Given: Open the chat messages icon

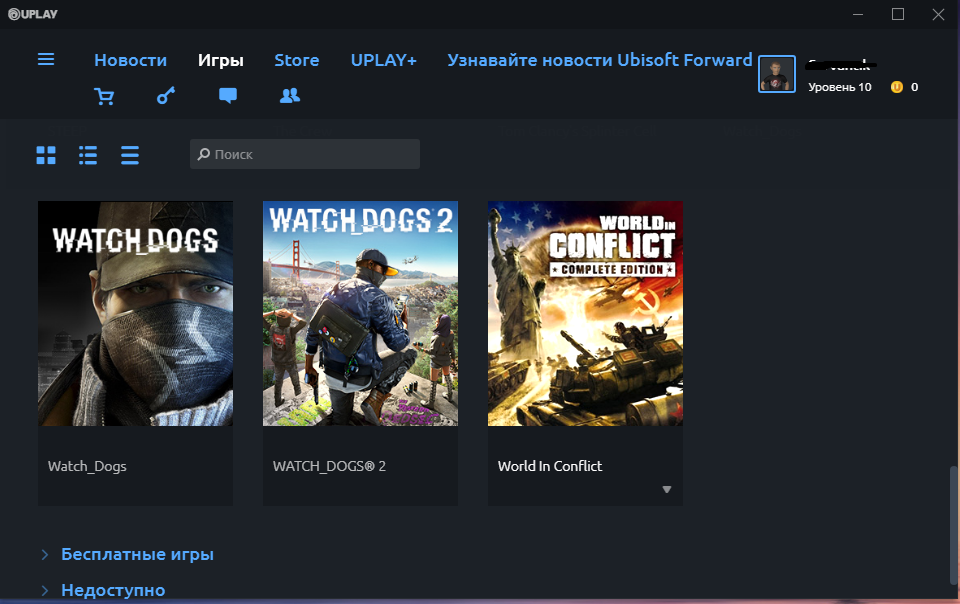Looking at the screenshot, I should 228,95.
